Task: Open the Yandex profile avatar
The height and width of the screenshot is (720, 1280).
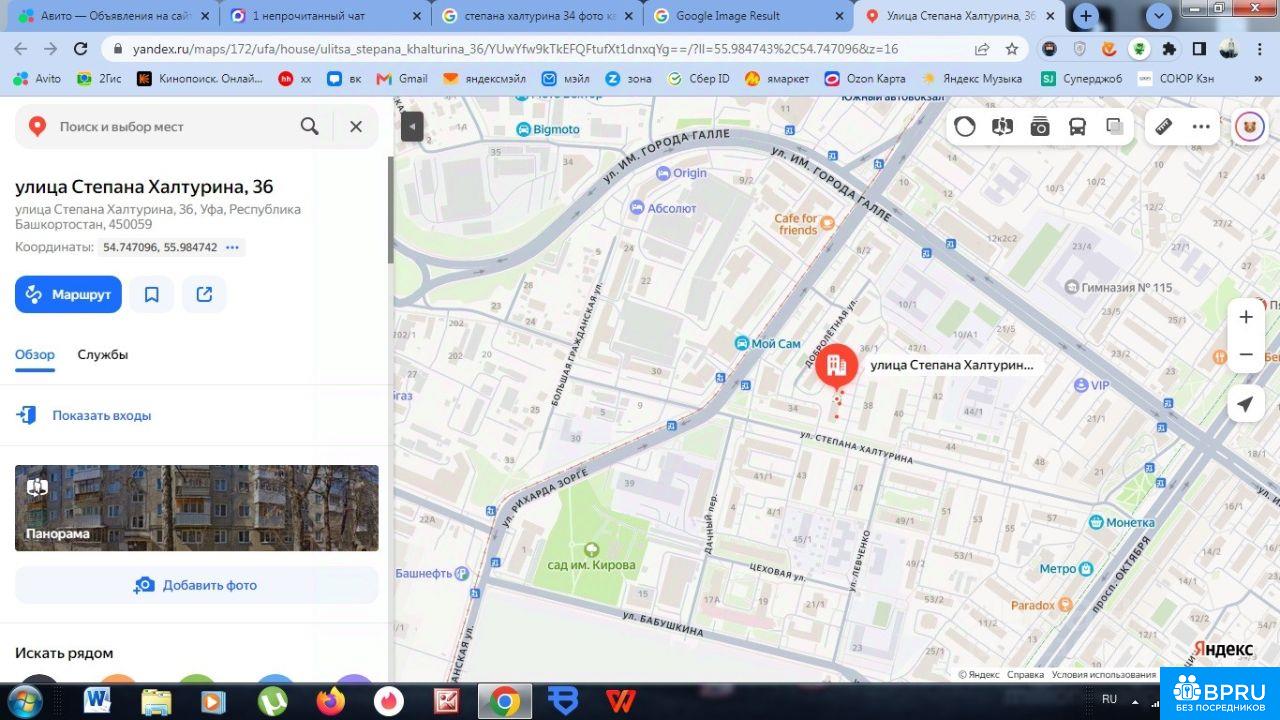Action: coord(1249,126)
